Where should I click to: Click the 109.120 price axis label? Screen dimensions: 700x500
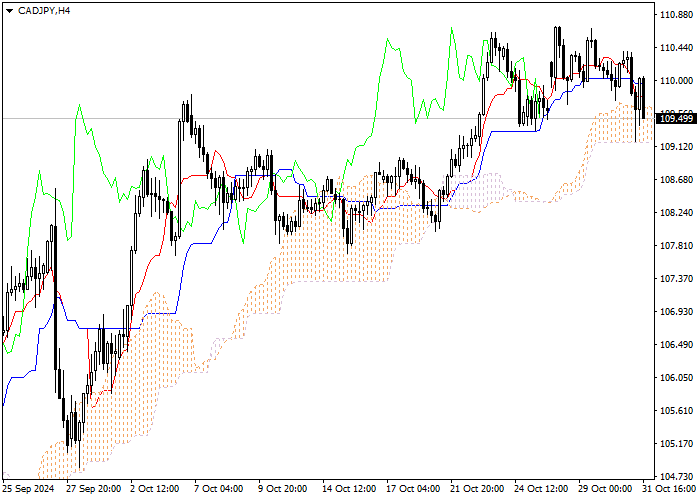click(x=676, y=147)
